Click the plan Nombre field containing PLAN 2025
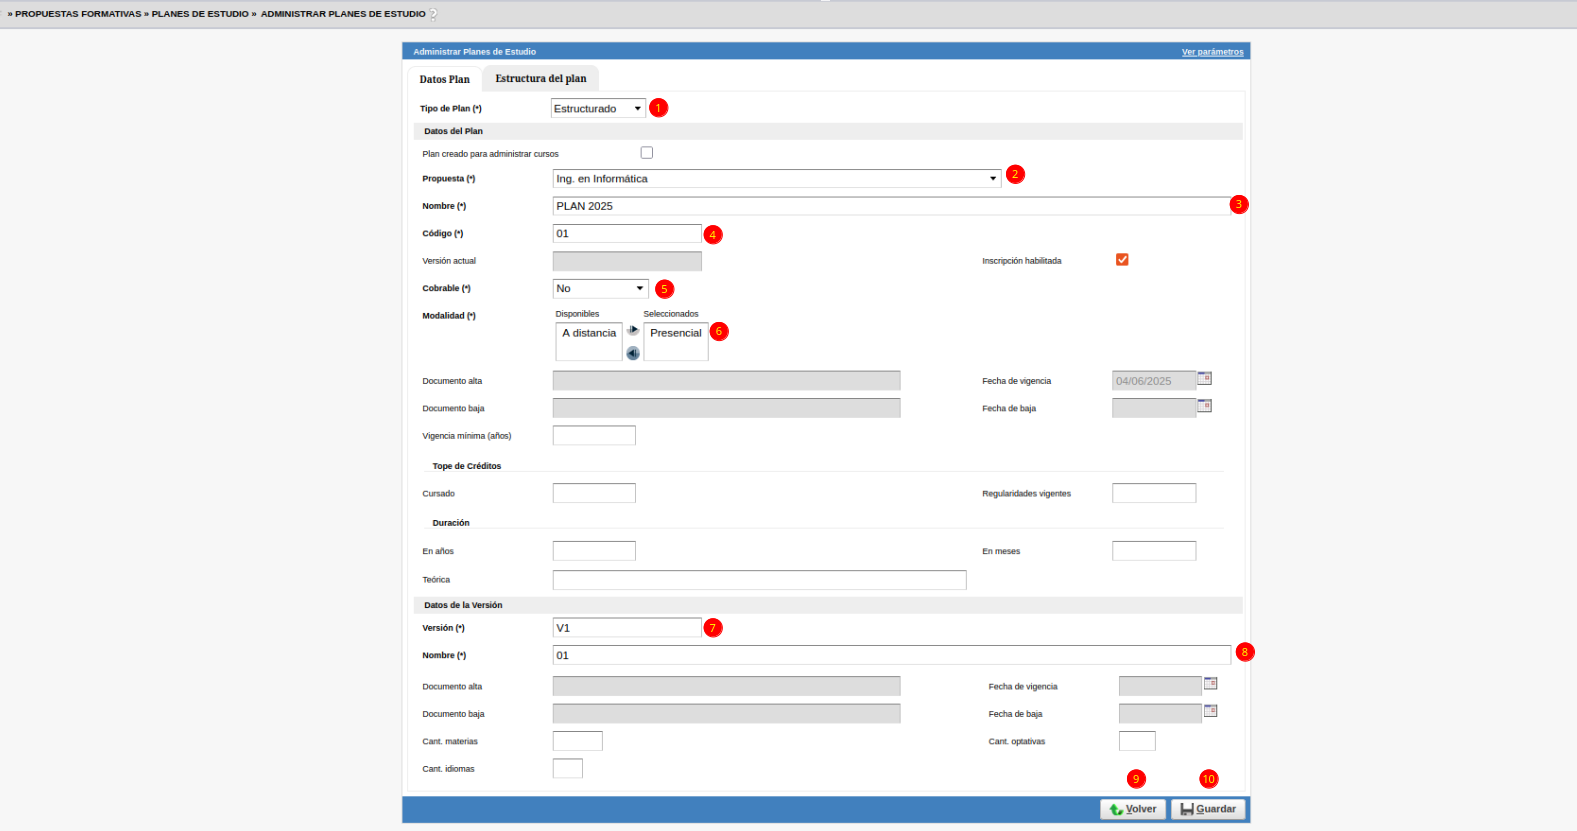This screenshot has height=831, width=1577. pos(890,206)
